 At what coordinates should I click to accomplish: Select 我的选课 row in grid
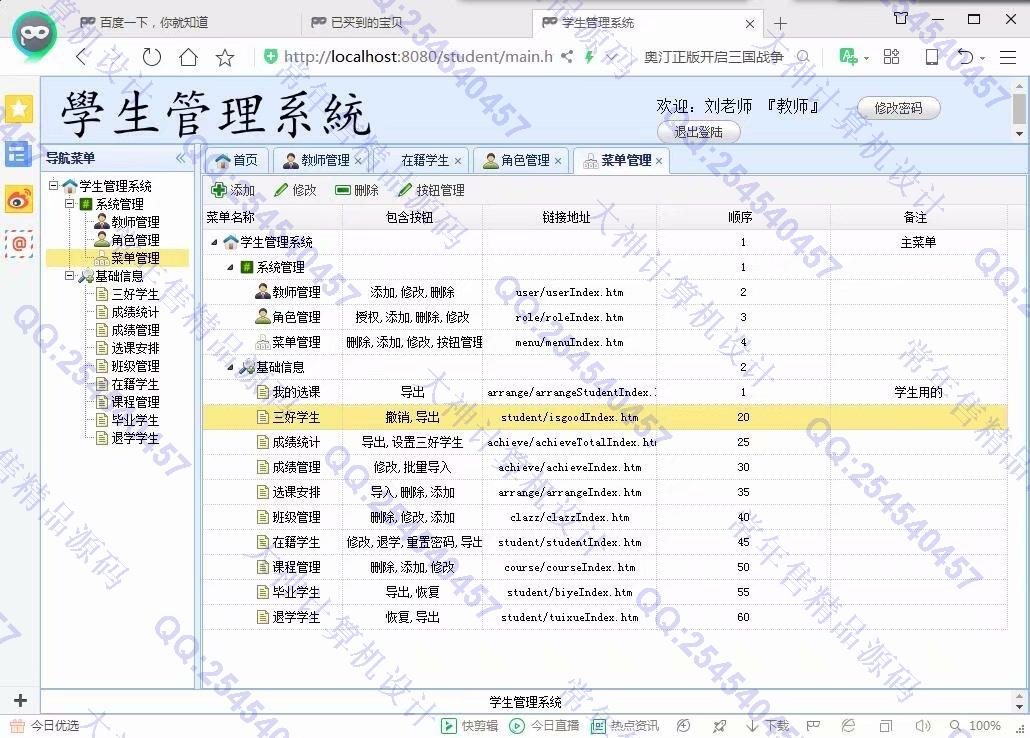(x=605, y=392)
